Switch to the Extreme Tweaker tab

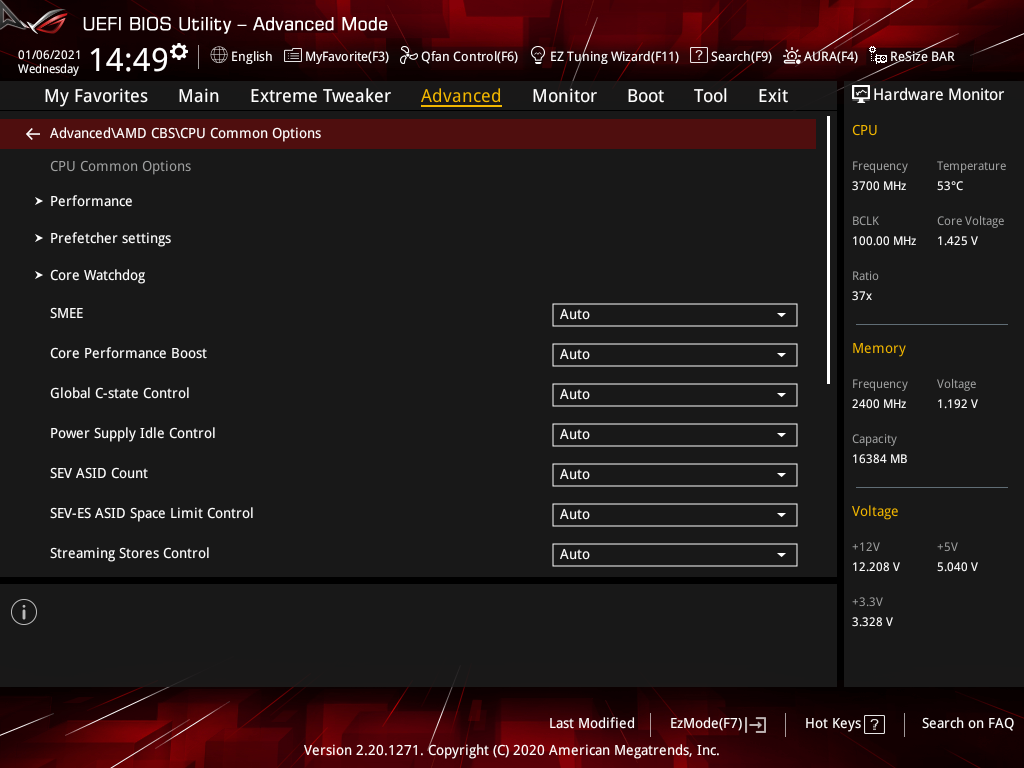(x=321, y=96)
